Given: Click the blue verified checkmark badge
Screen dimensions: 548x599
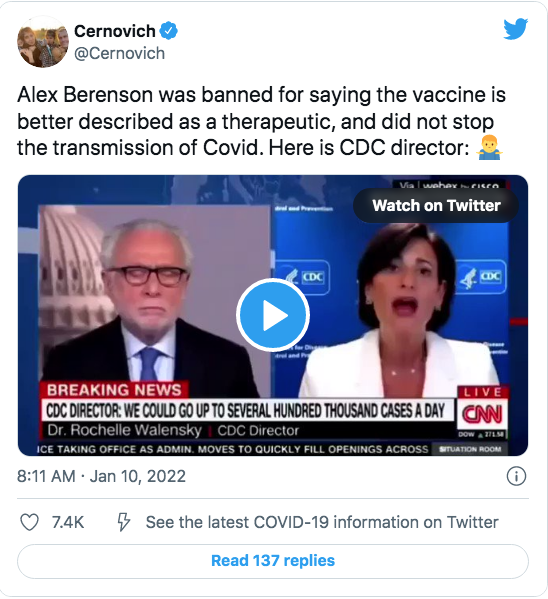Looking at the screenshot, I should pyautogui.click(x=169, y=31).
